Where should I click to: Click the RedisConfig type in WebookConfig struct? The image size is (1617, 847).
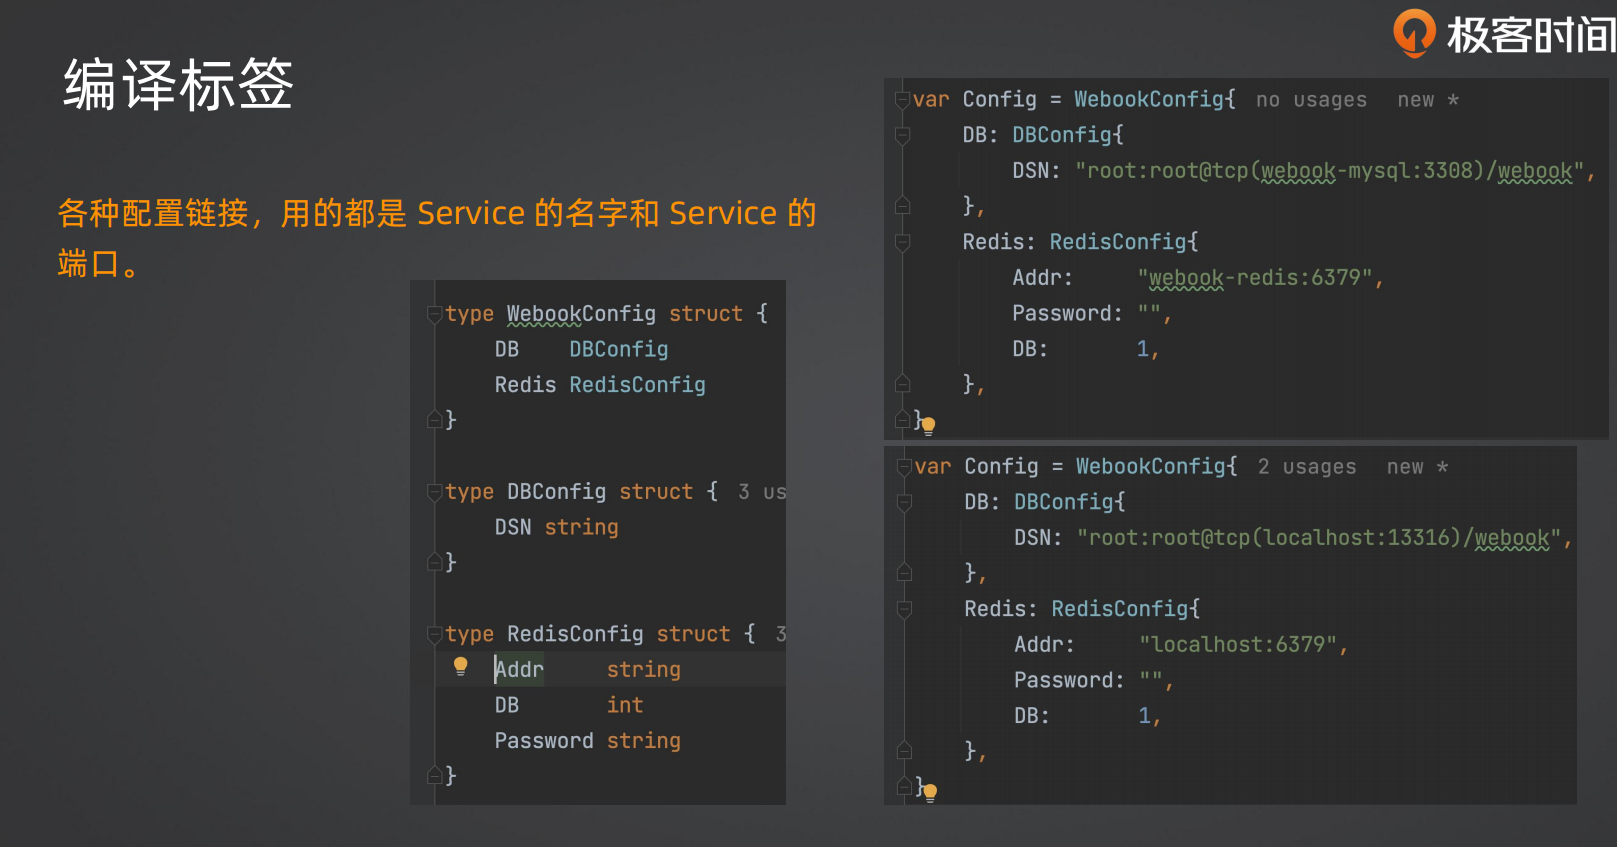coord(637,385)
